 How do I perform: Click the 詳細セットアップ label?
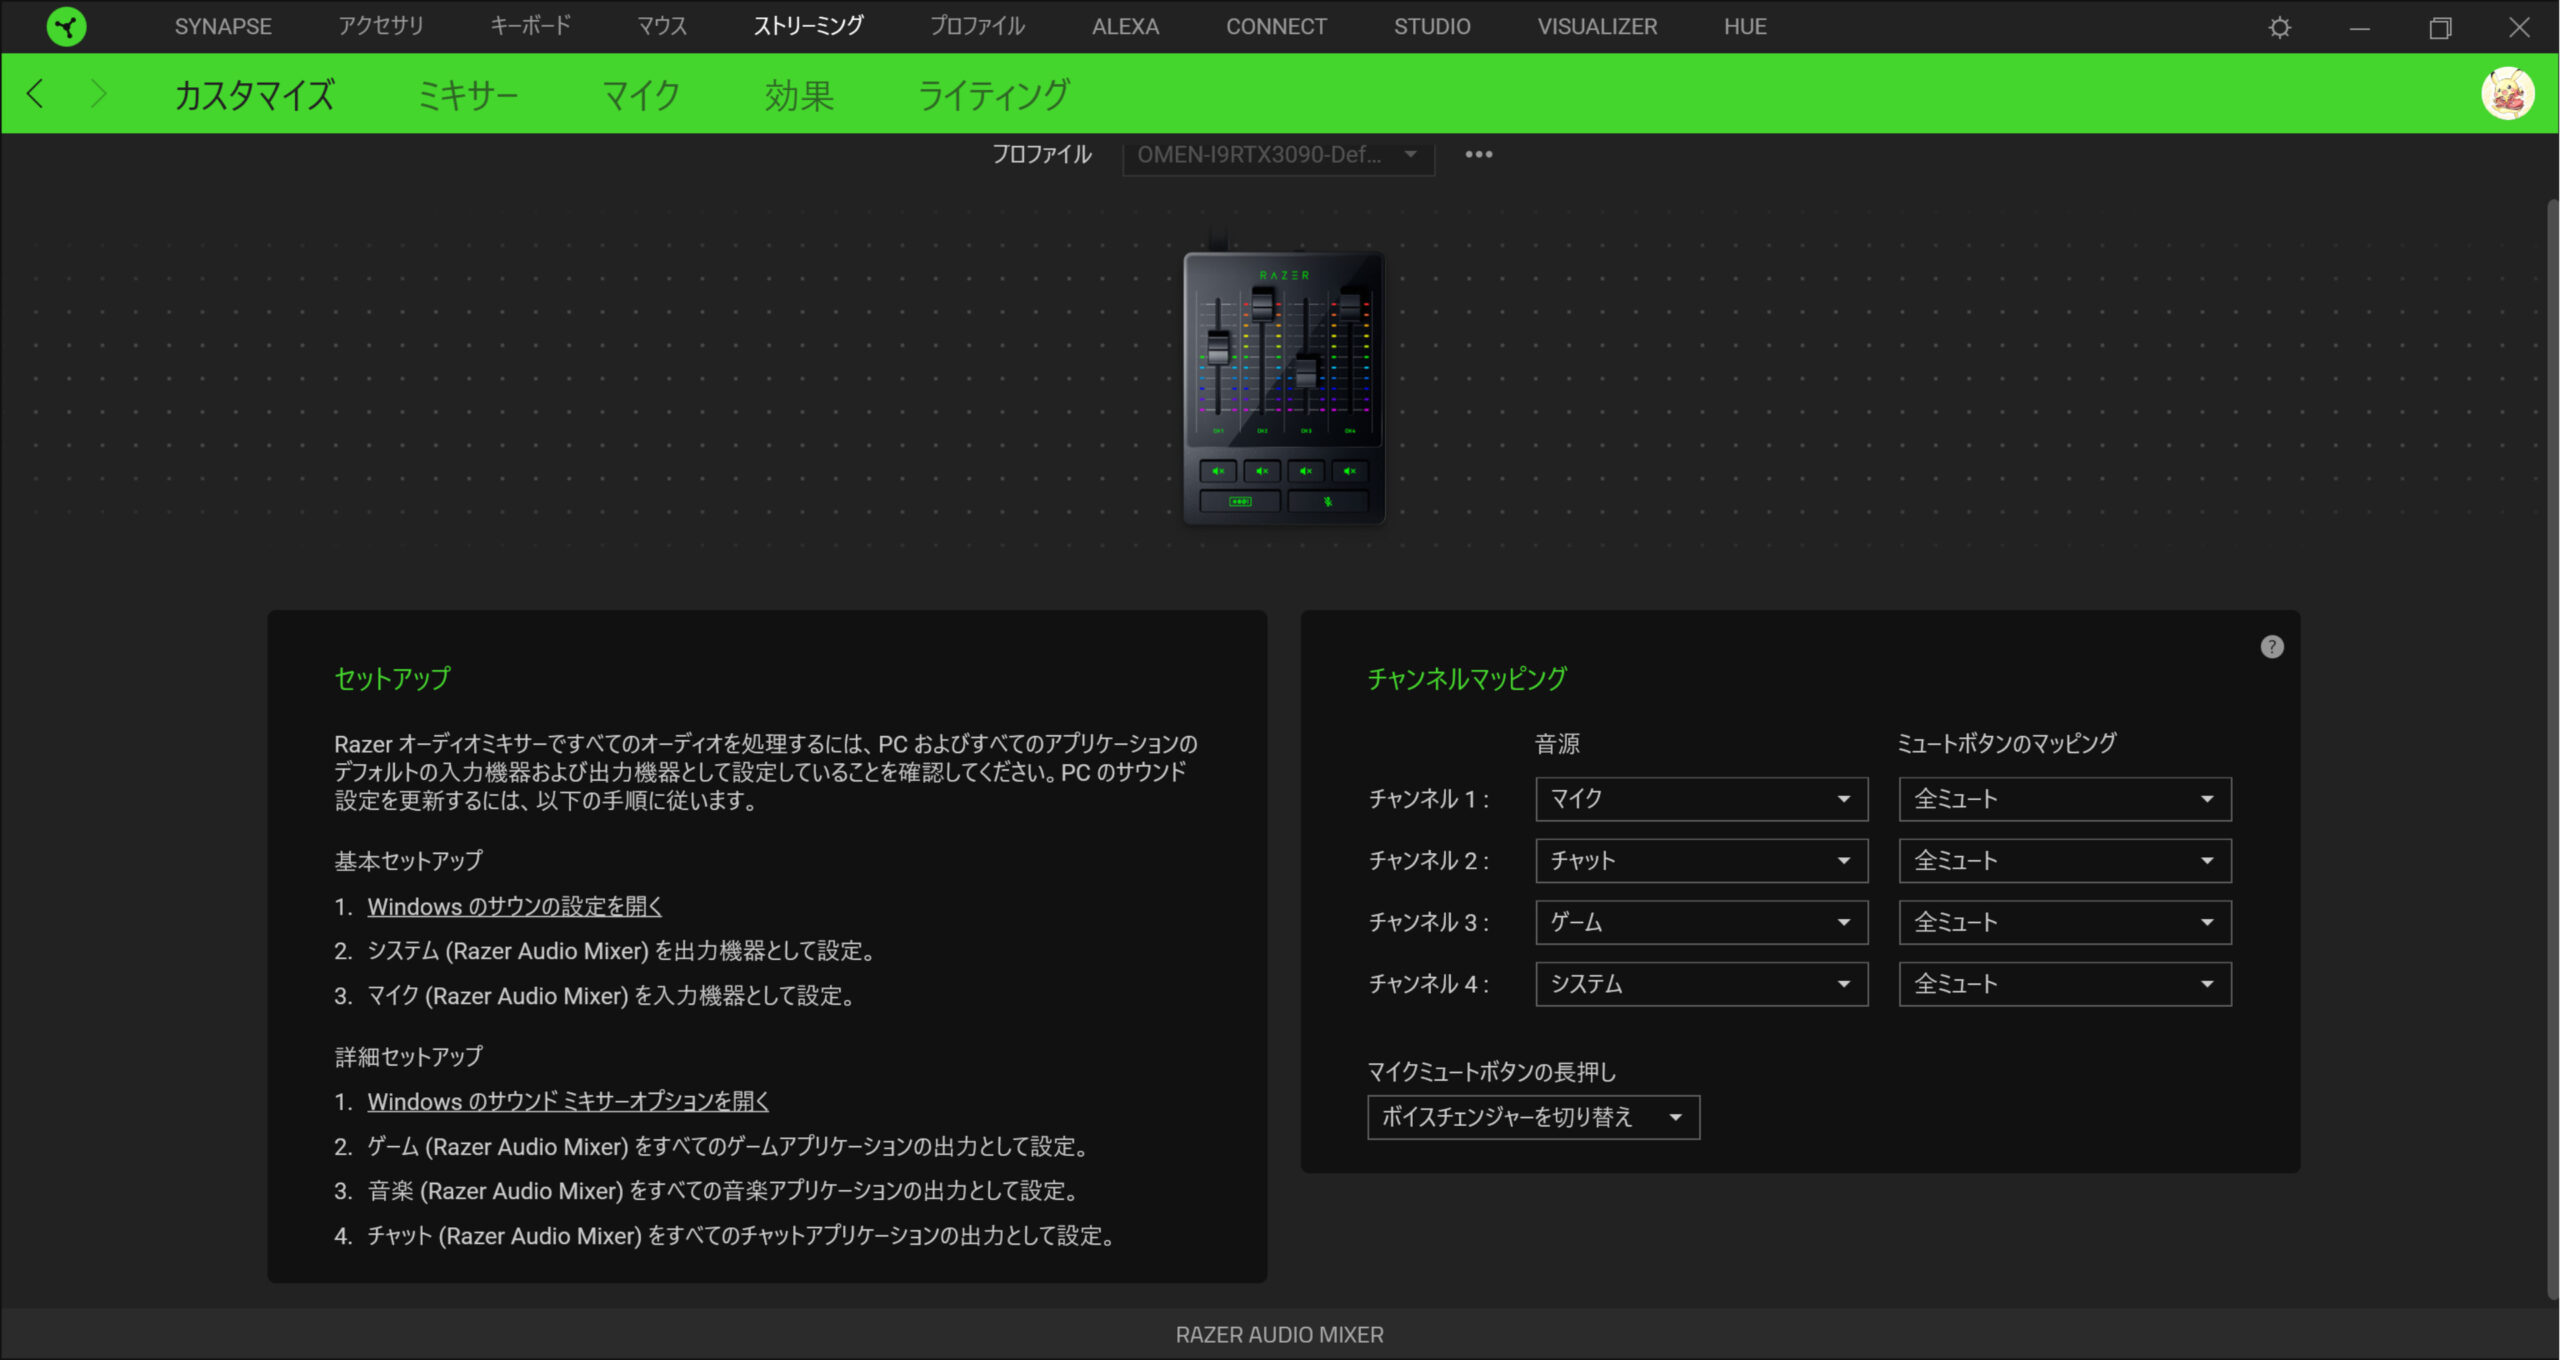408,1057
